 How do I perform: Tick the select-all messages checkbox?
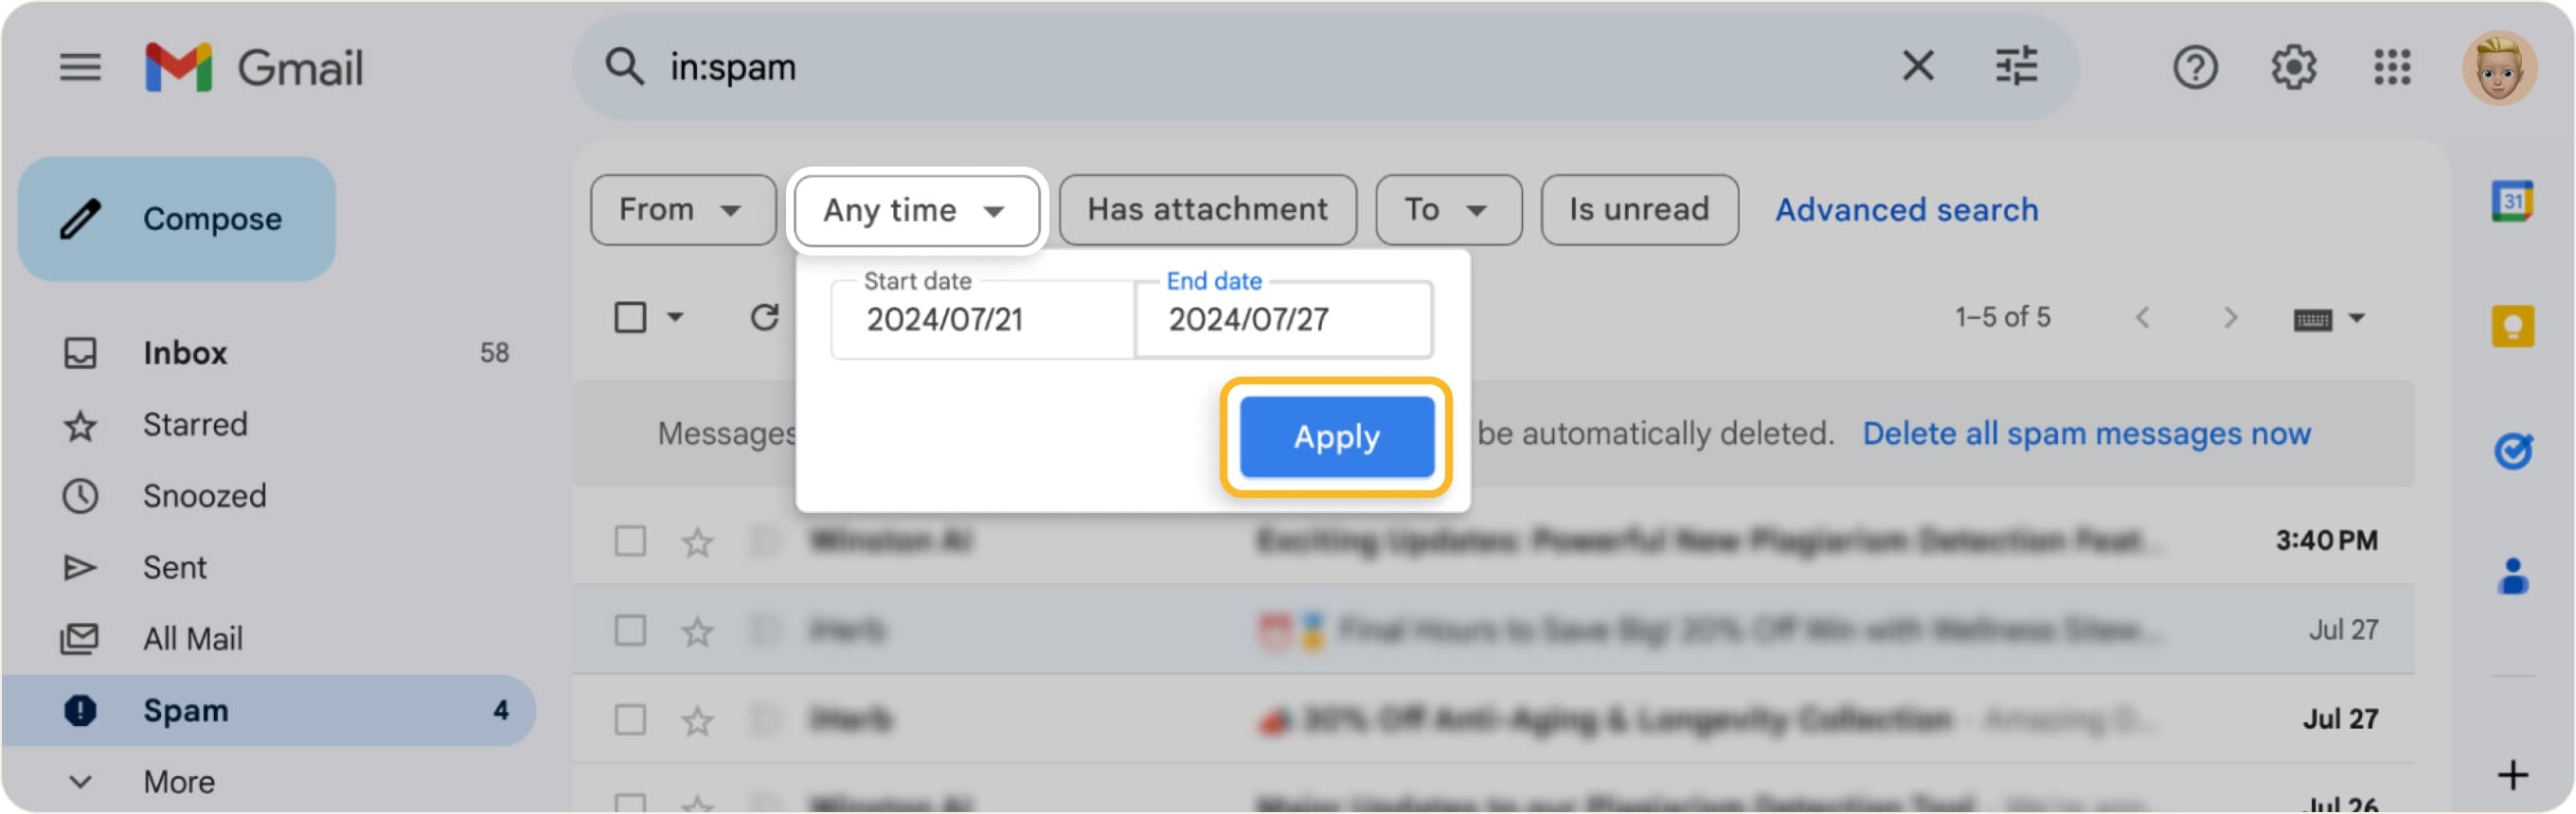coord(630,317)
